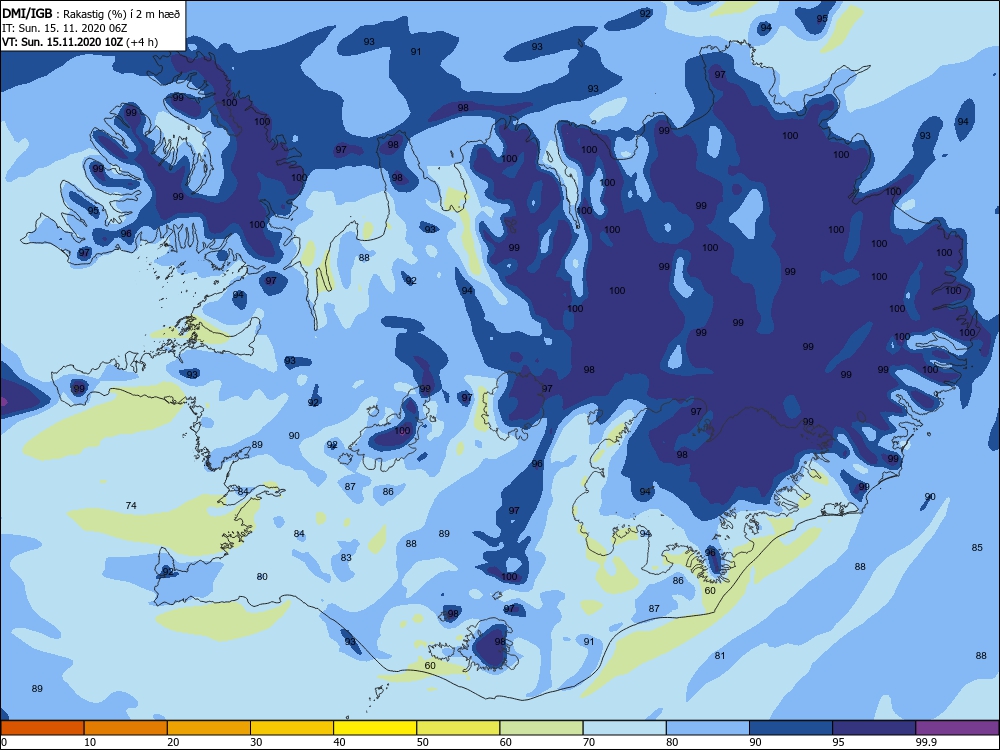Click the purple legend swatch above 99.9

(x=957, y=728)
